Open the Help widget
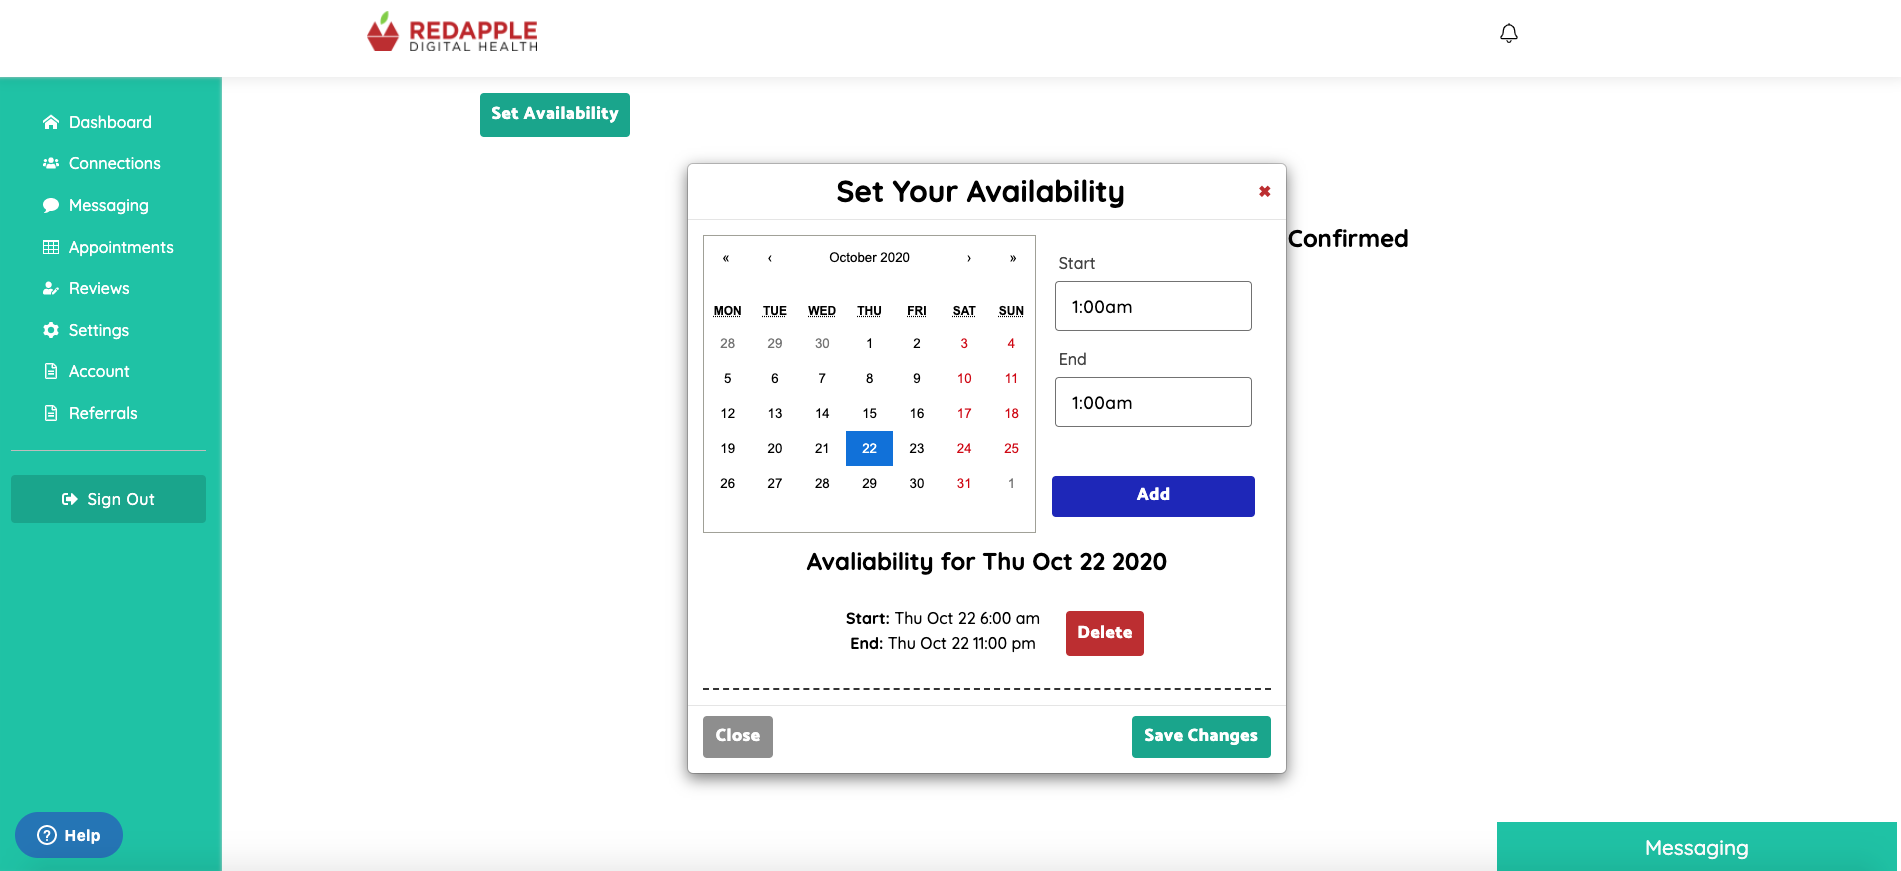 (x=69, y=835)
